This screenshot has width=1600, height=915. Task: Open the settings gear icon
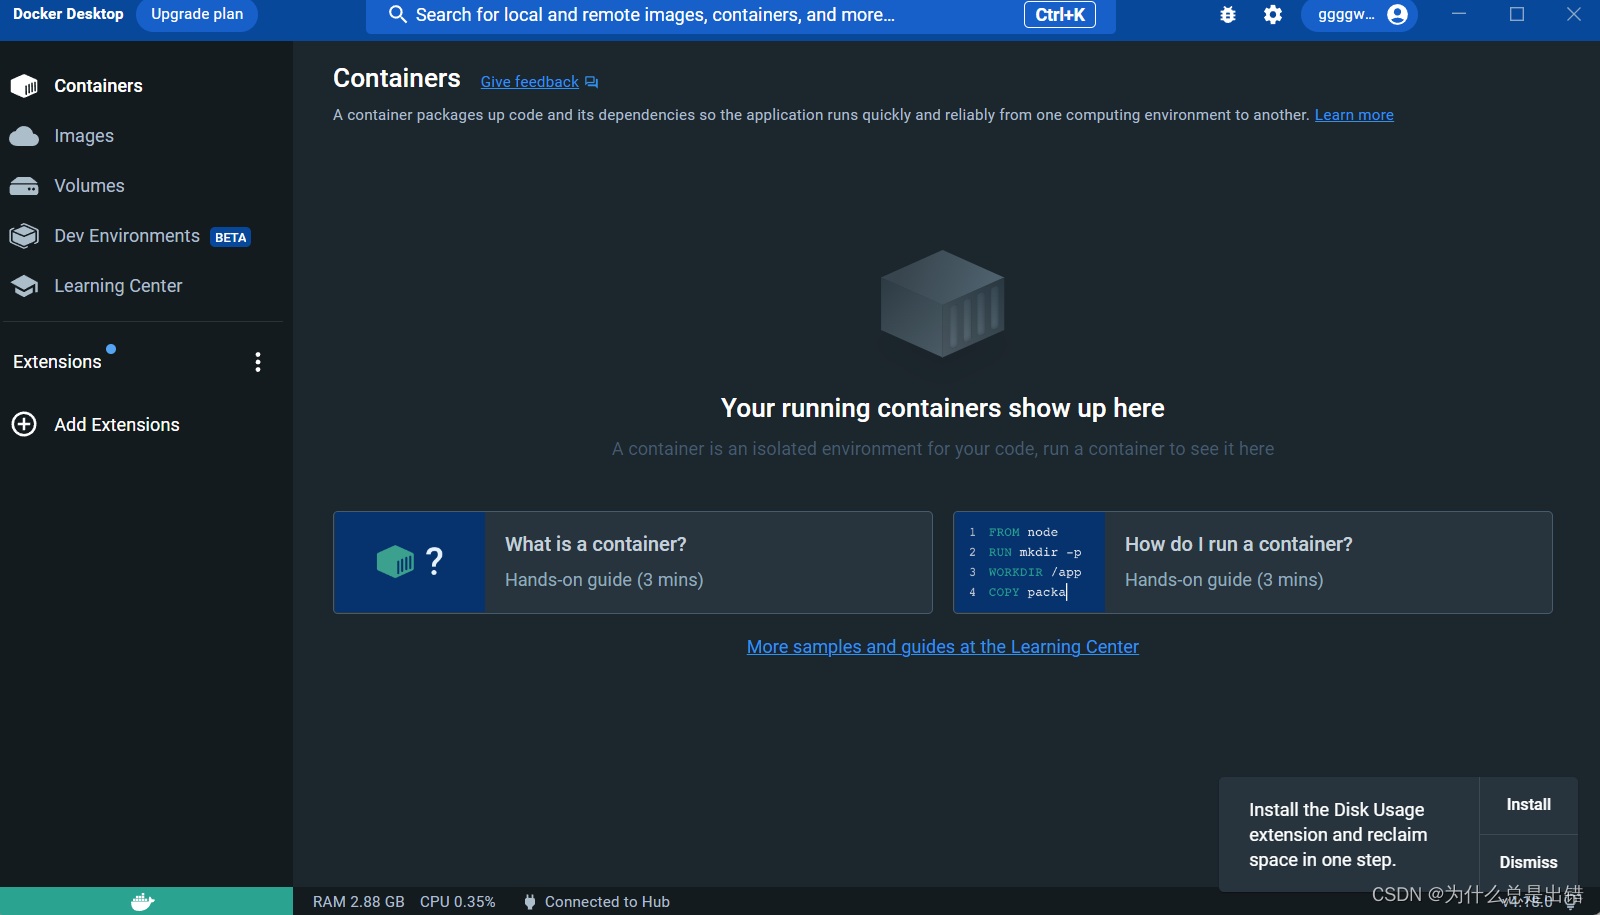pos(1273,15)
